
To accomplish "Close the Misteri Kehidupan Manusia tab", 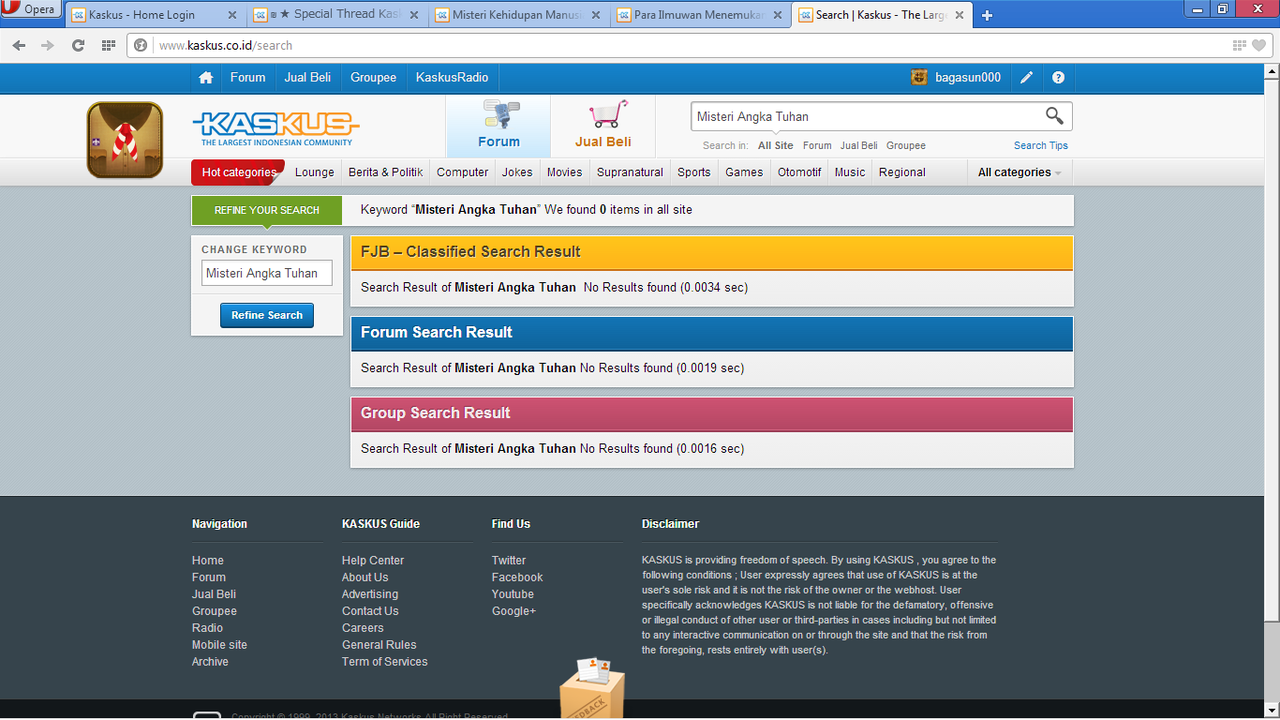I will [597, 15].
